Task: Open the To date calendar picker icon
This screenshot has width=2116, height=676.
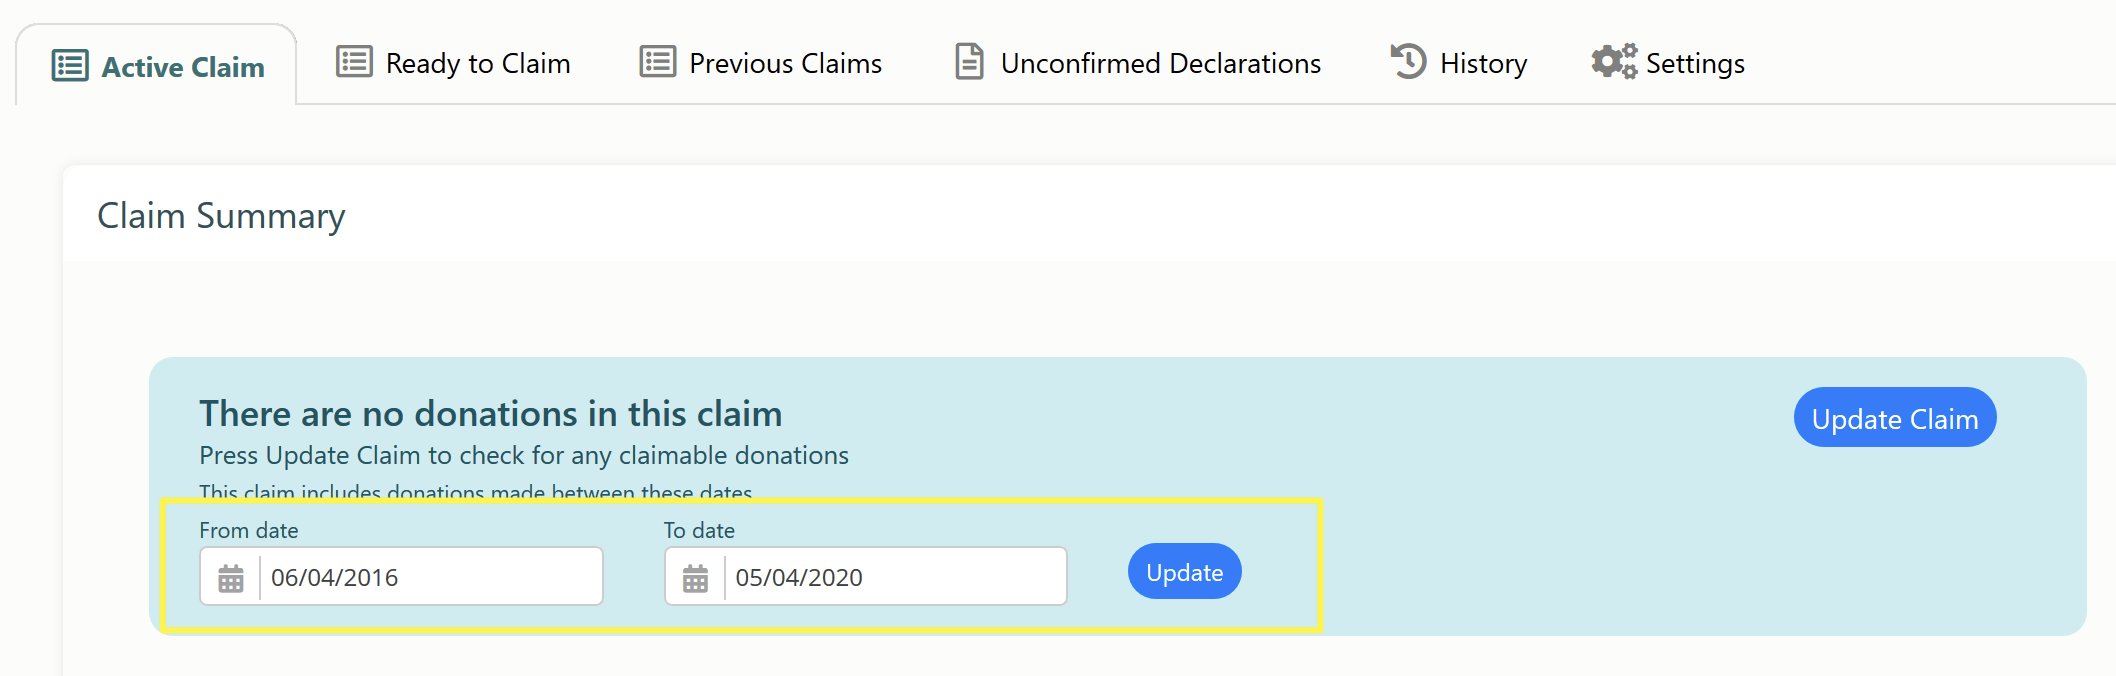Action: 695,577
